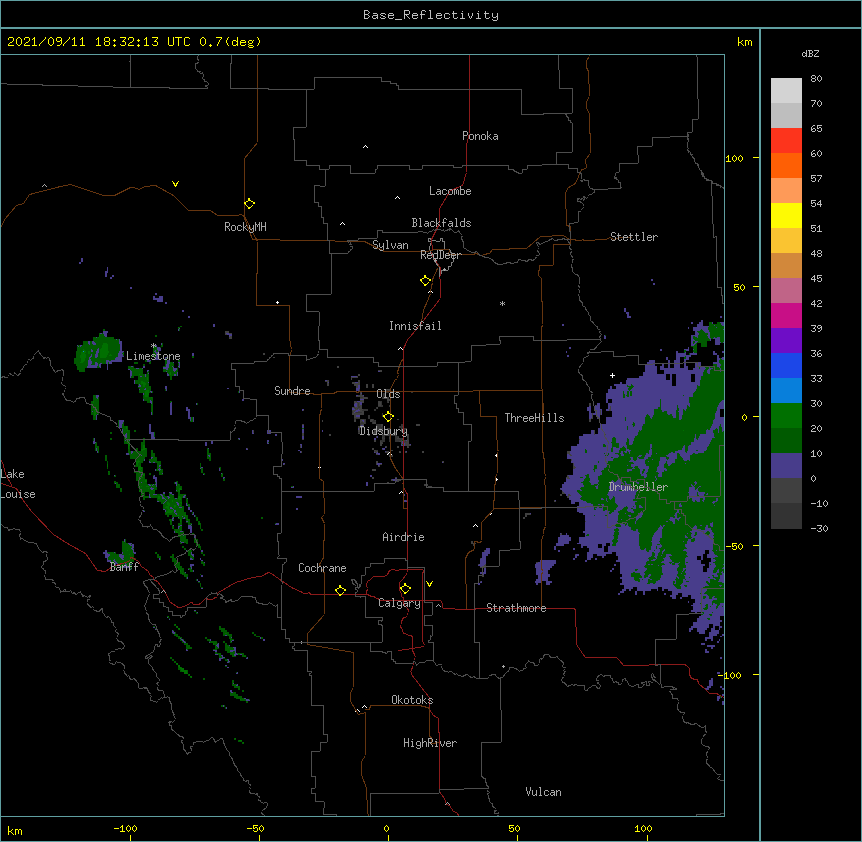Select the yellow diamond marker below Cochrane
862x842 pixels.
[340, 590]
